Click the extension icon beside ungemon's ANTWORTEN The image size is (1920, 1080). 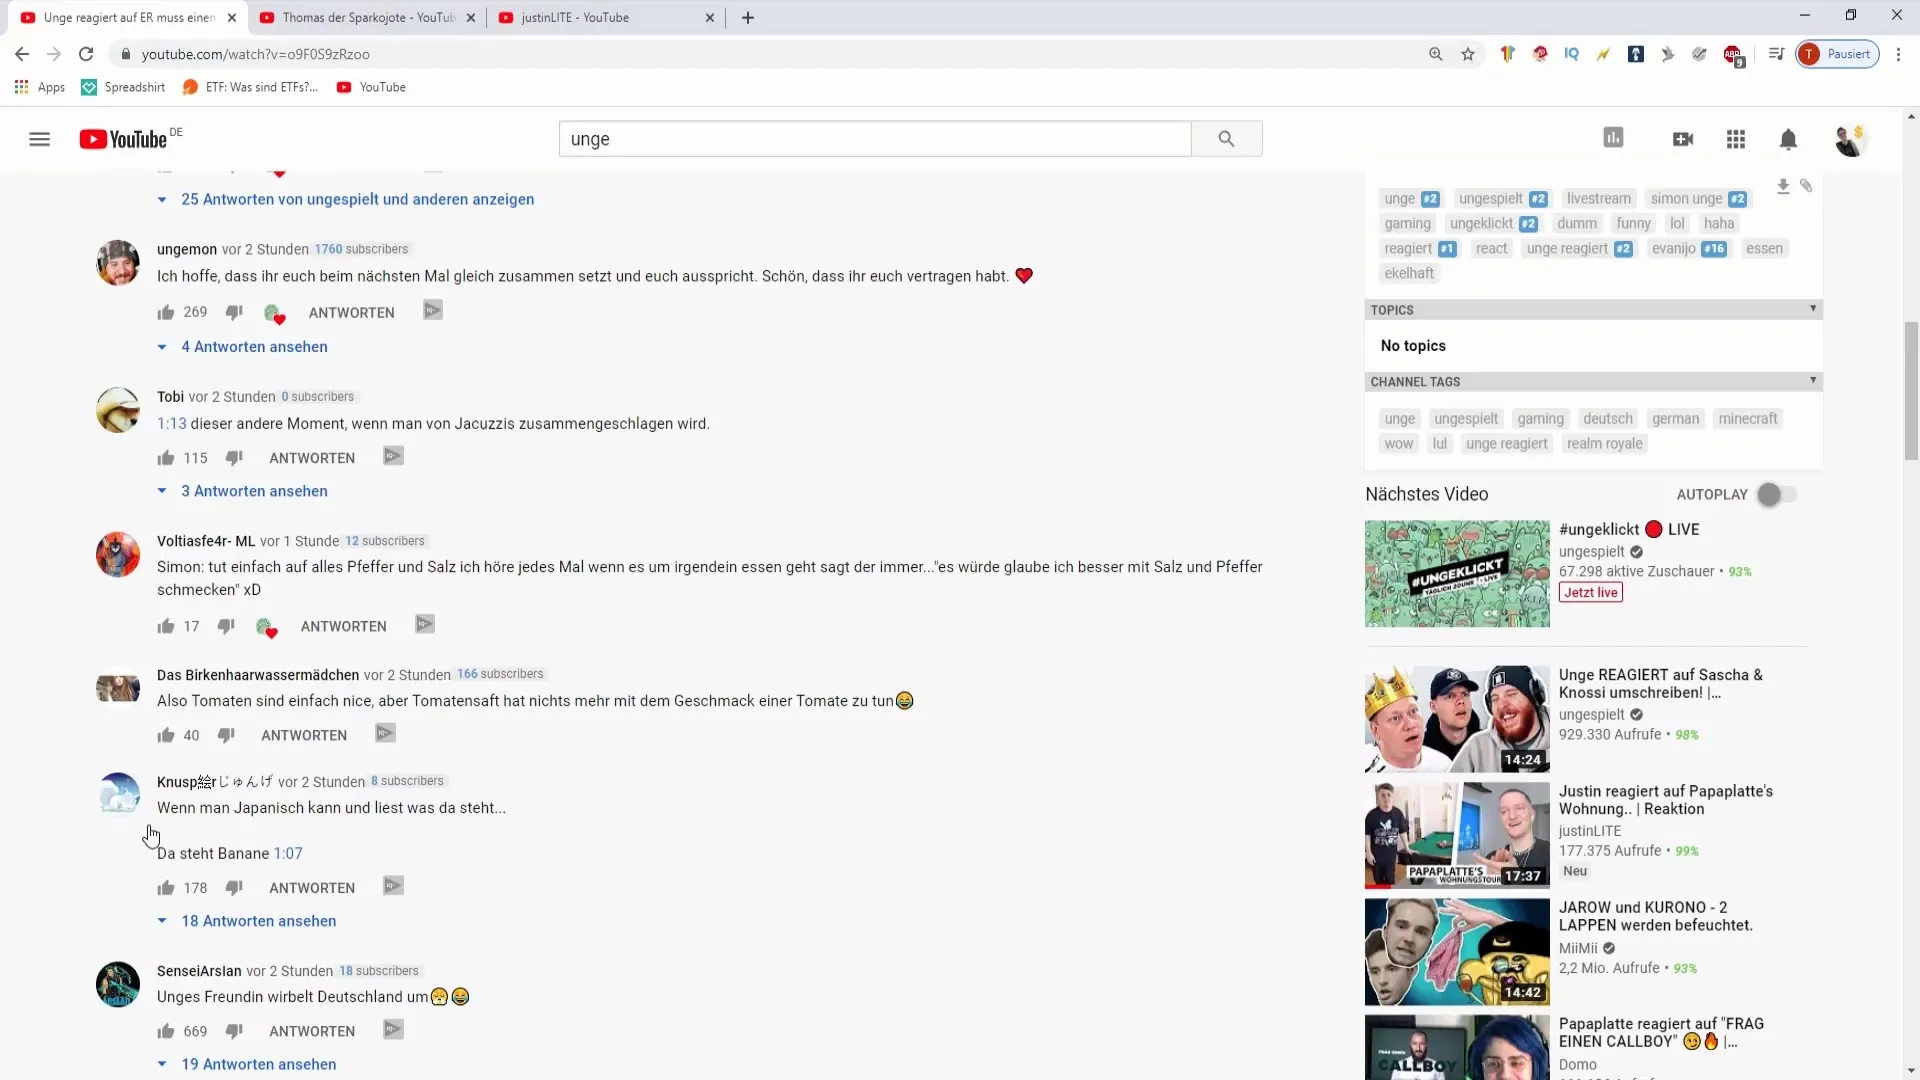click(432, 311)
